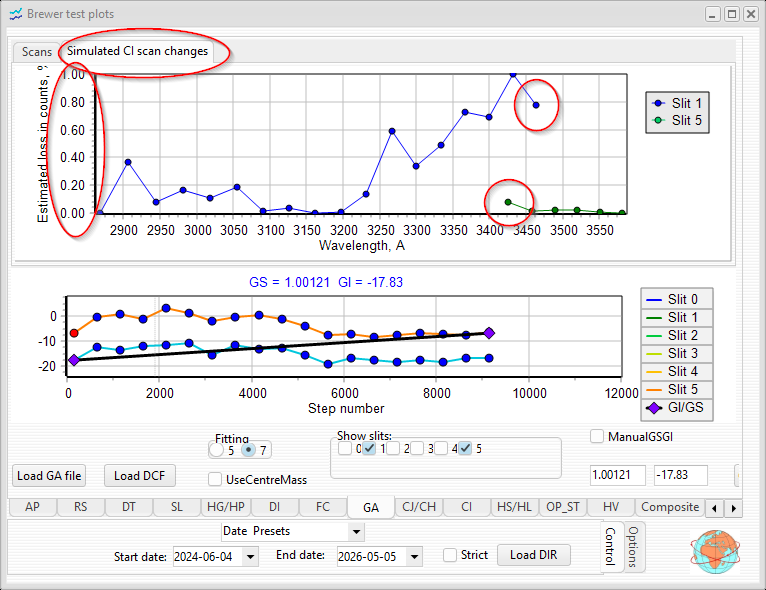This screenshot has height=590, width=766.
Task: Click the red first point on orange curve
Action: click(x=74, y=333)
